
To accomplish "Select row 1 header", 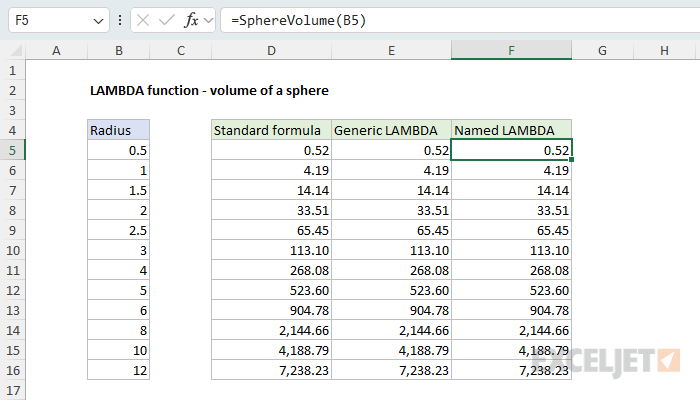I will pos(12,71).
